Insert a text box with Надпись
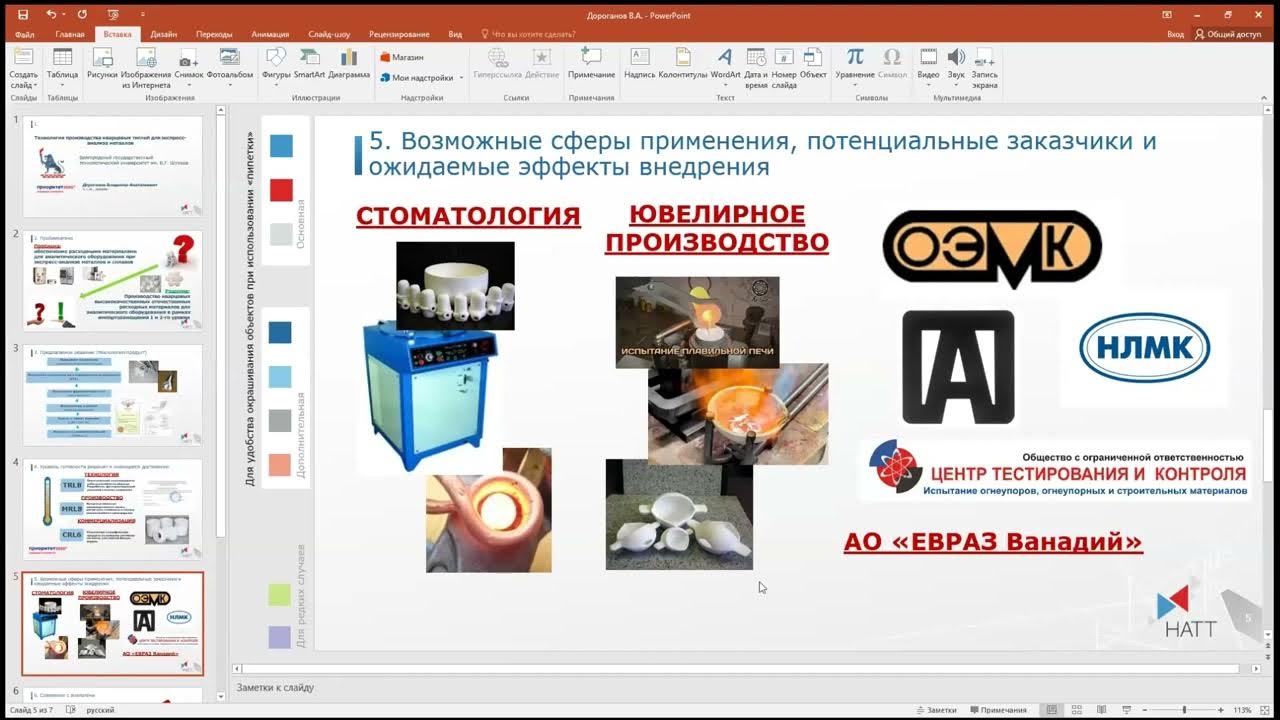Image resolution: width=1280 pixels, height=720 pixels. 640,63
